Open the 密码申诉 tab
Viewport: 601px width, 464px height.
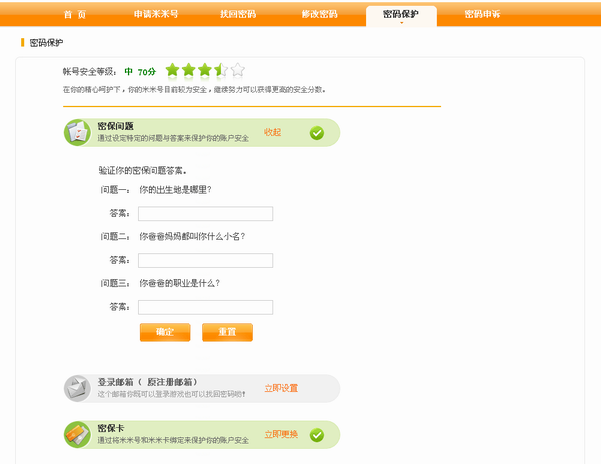pos(482,15)
